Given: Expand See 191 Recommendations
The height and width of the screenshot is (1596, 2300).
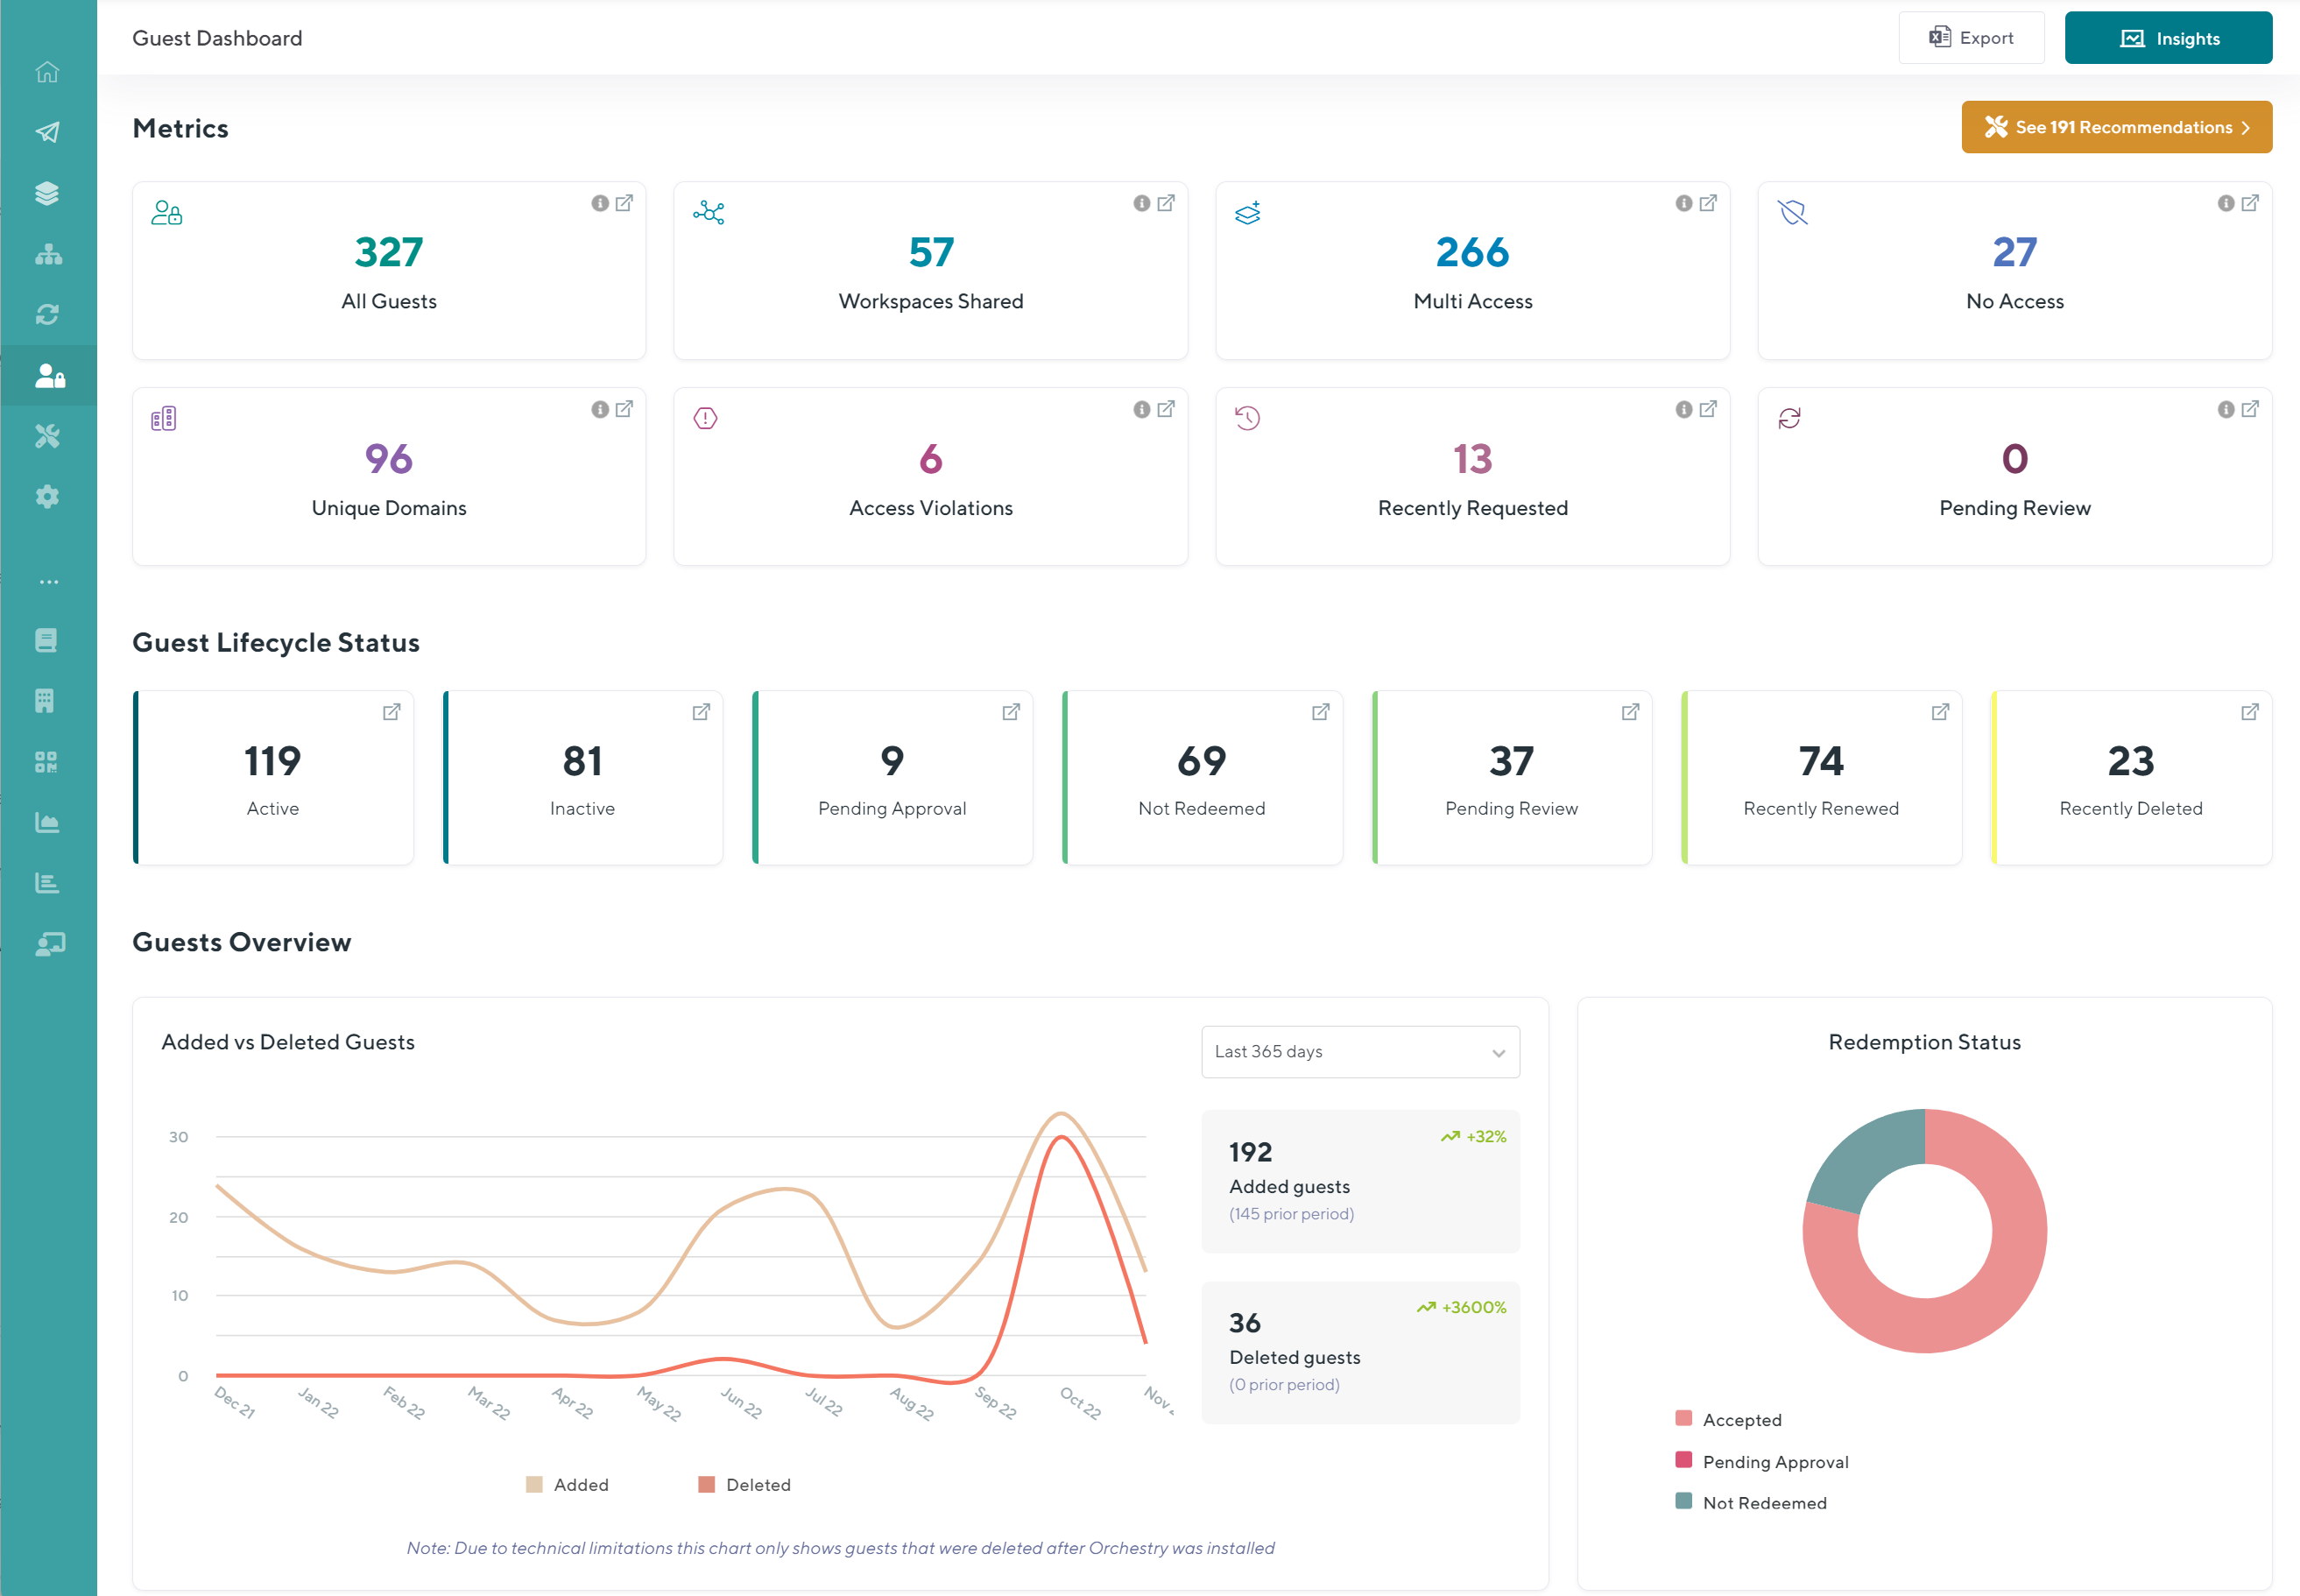Looking at the screenshot, I should 2116,127.
